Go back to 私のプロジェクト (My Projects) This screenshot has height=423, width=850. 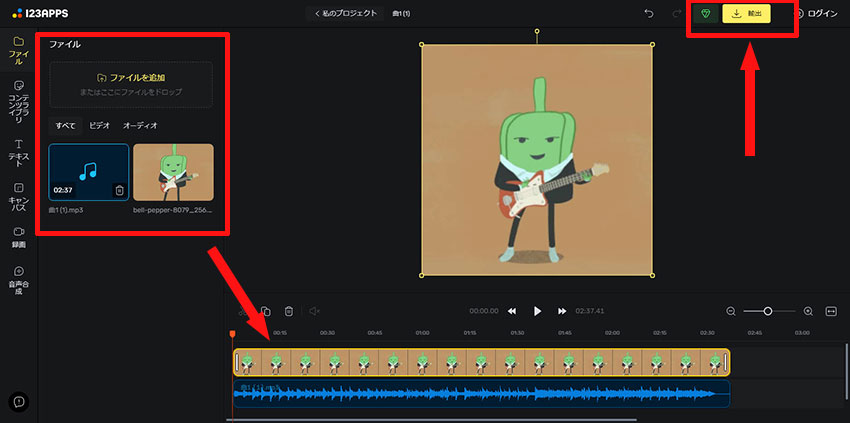tap(345, 13)
